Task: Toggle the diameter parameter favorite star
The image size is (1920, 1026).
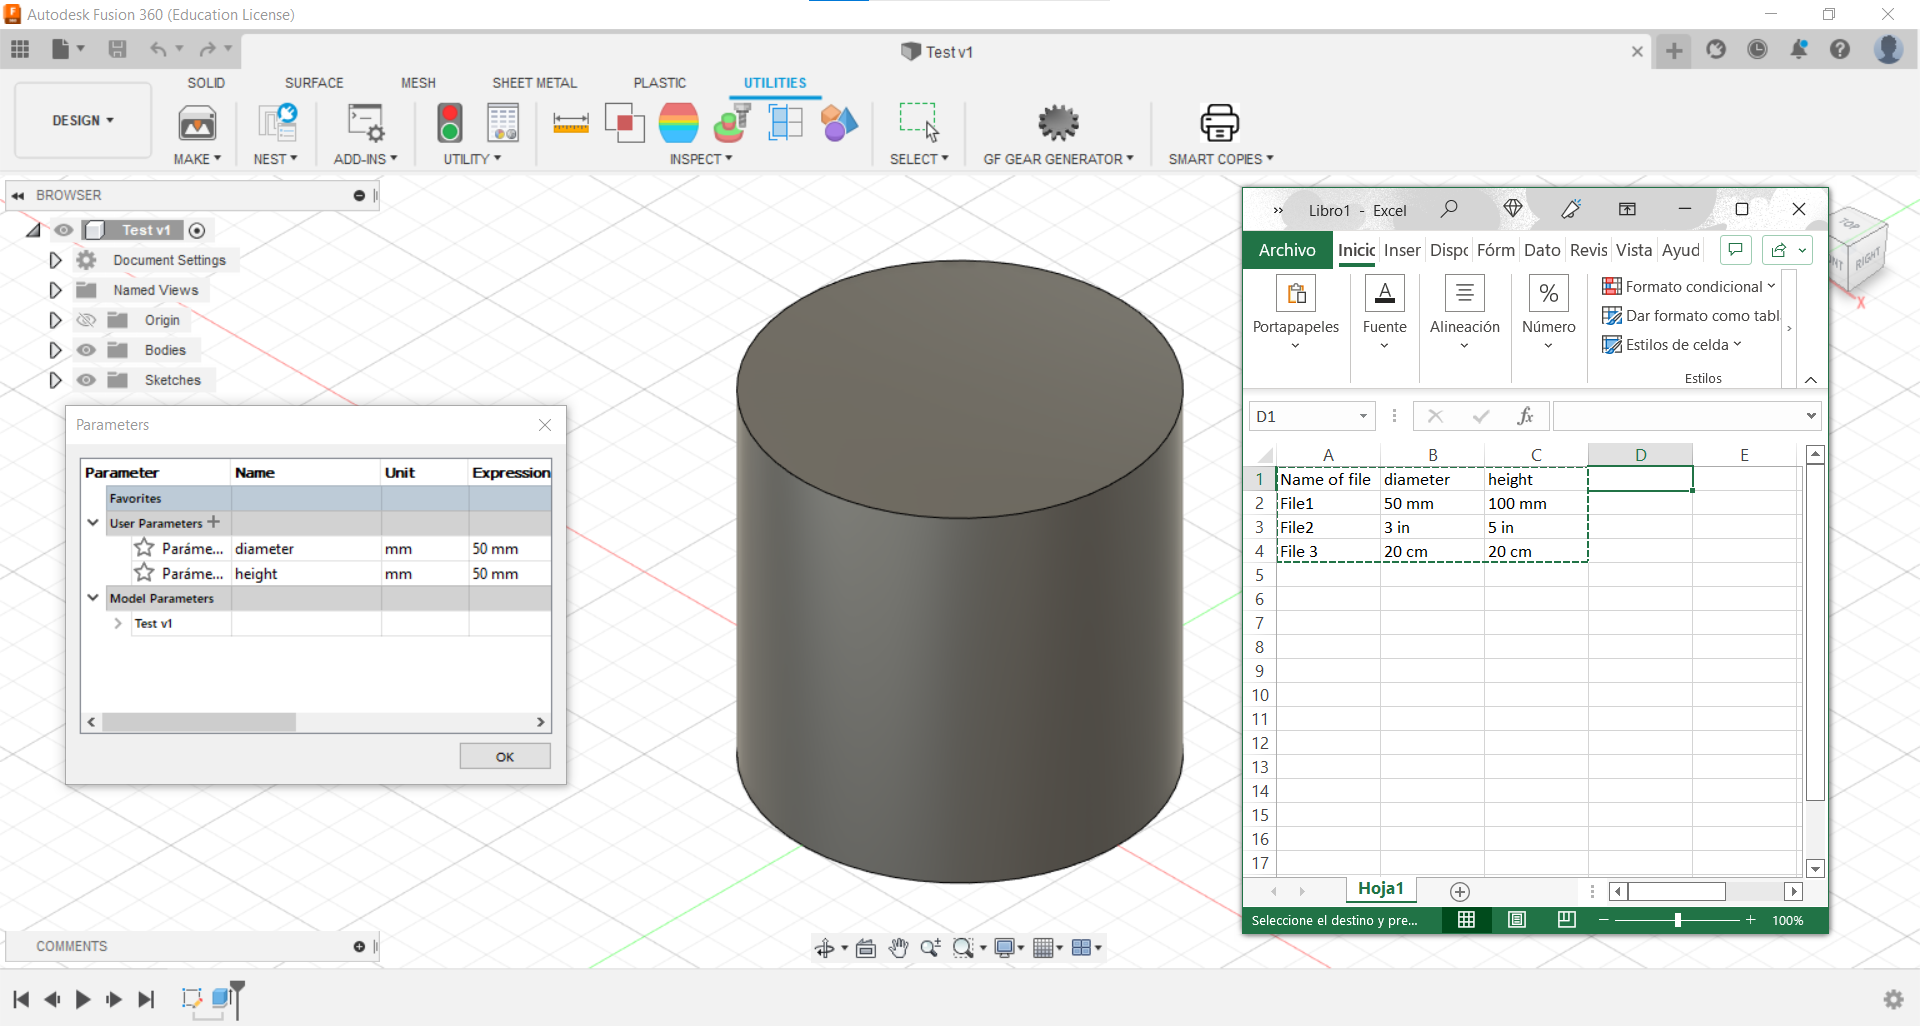Action: click(144, 548)
